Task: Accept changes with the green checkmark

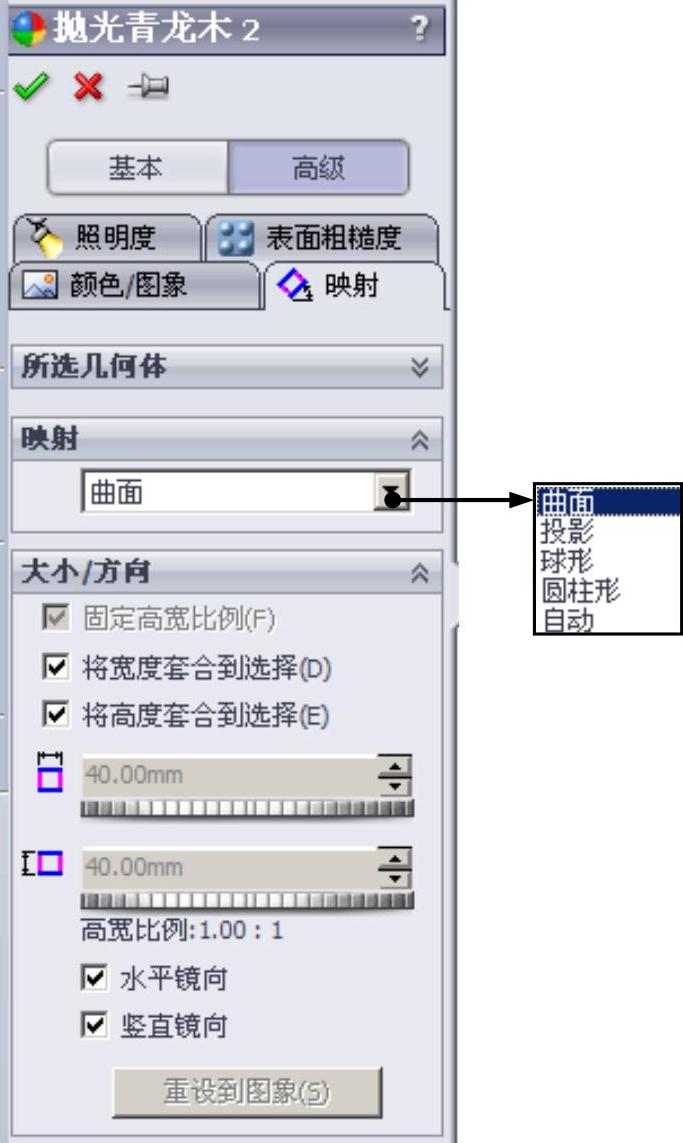Action: [31, 87]
